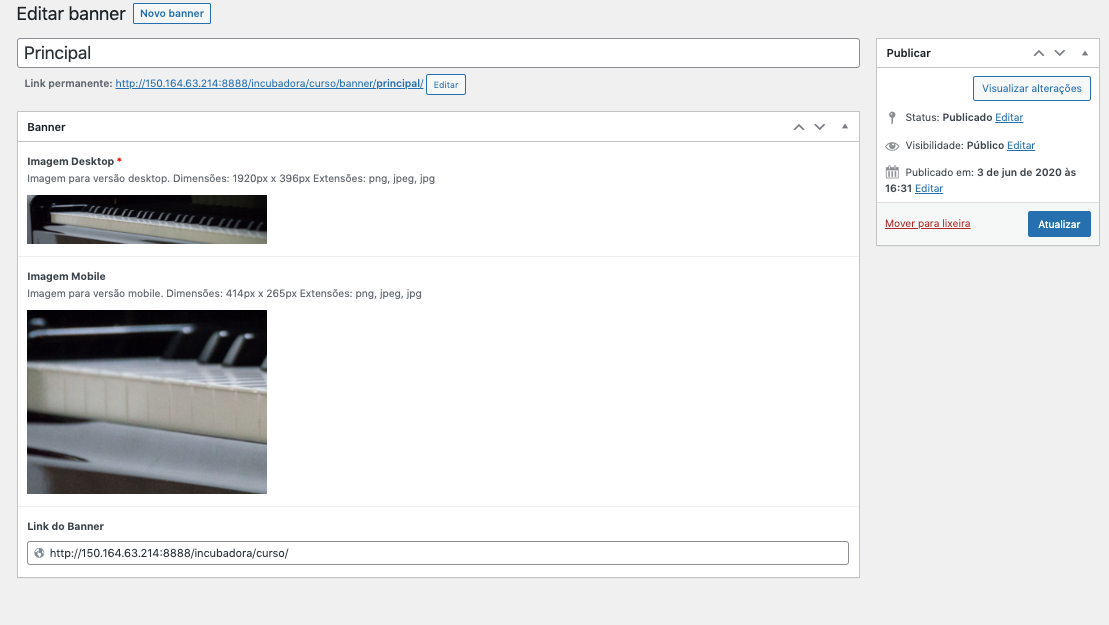The image size is (1109, 625).
Task: Click the move-down chevron in Banner panel
Action: tap(820, 127)
